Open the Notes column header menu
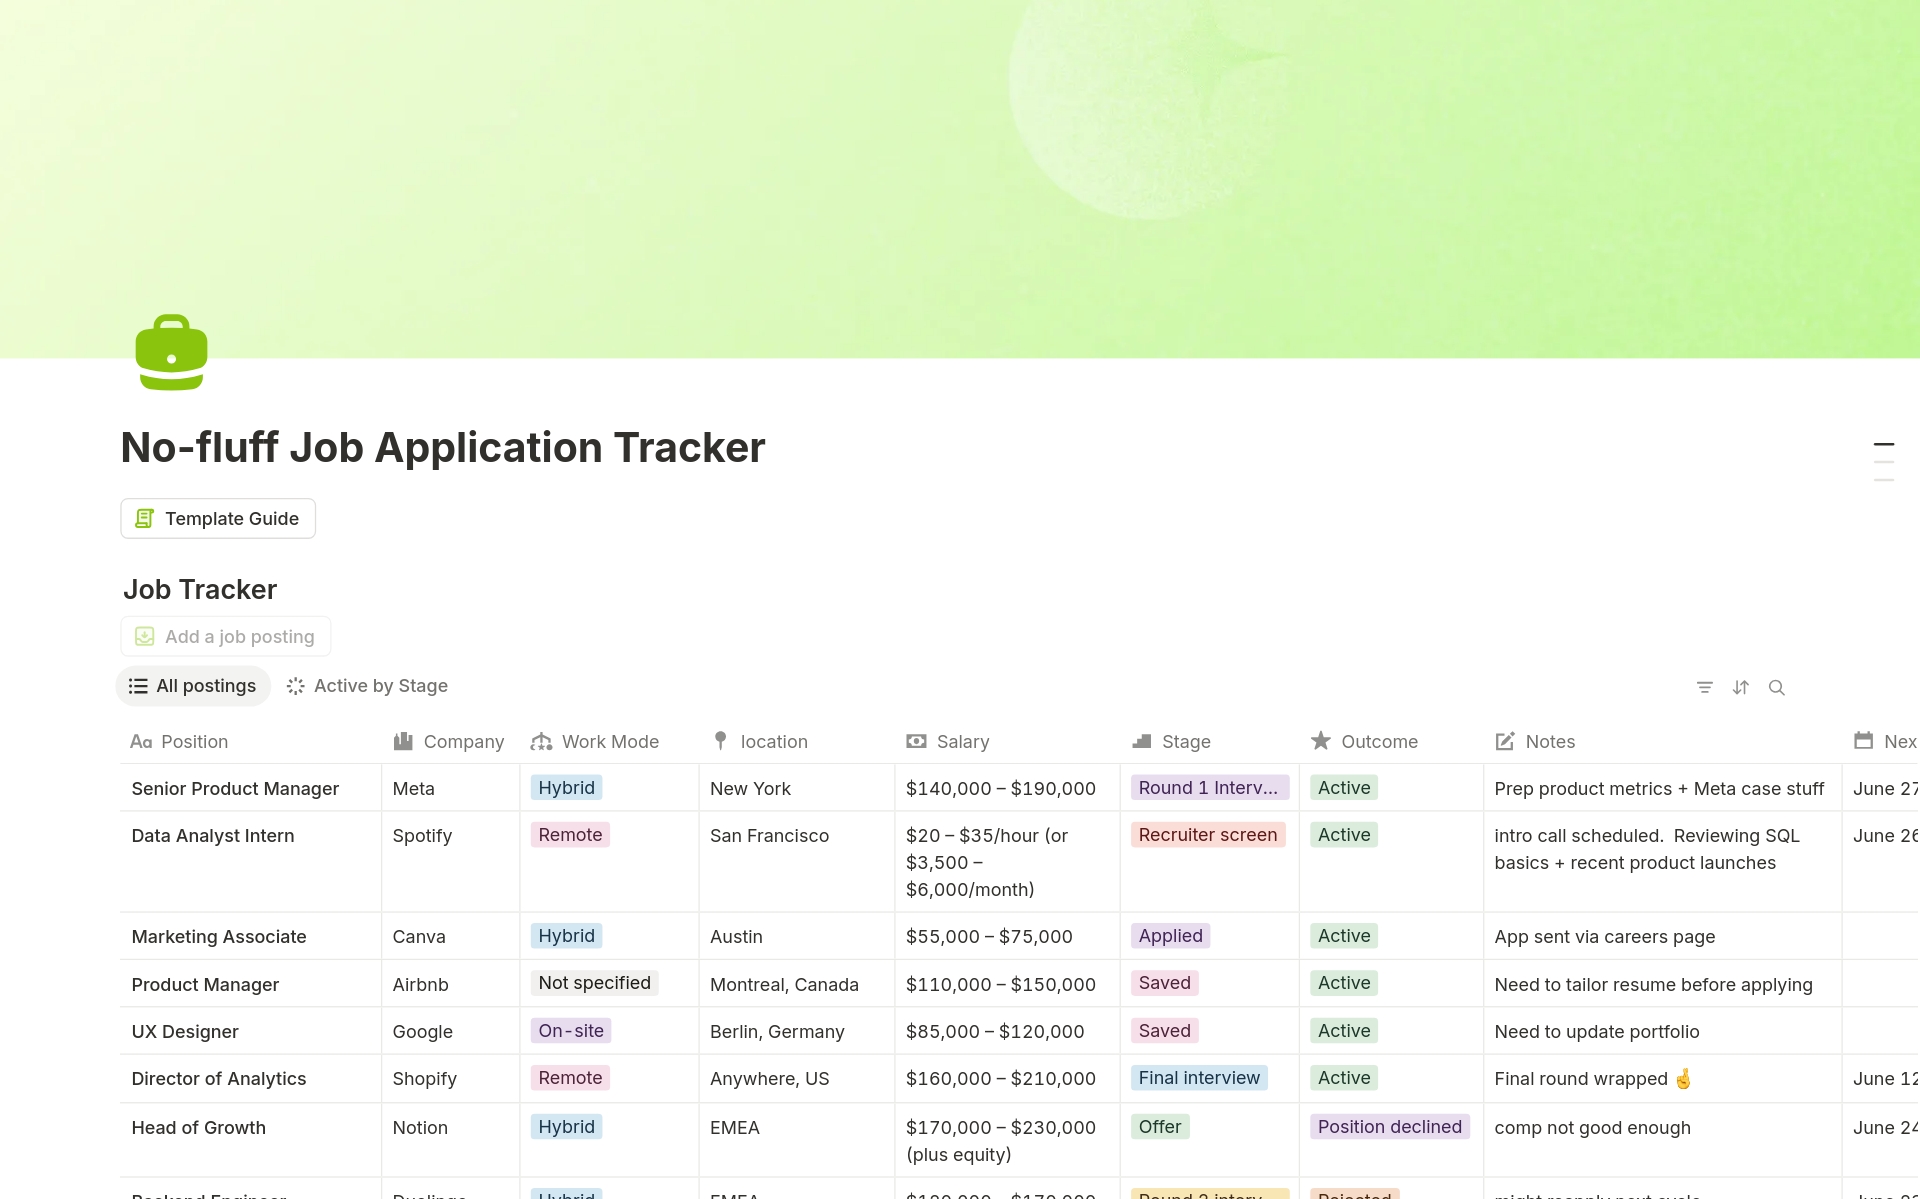The image size is (1920, 1199). [1662, 741]
